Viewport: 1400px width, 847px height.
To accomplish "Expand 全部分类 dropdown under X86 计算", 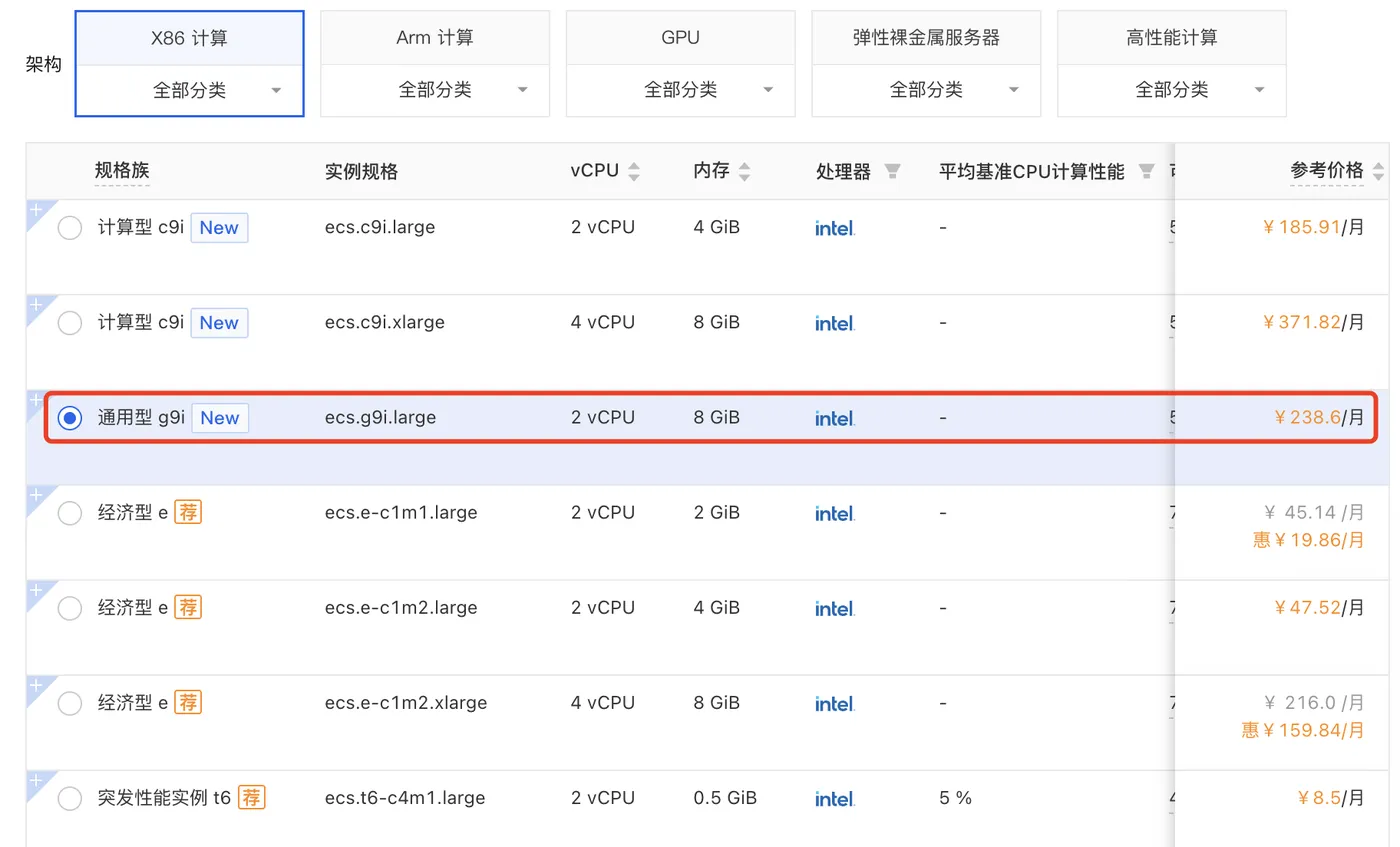I will tap(190, 91).
